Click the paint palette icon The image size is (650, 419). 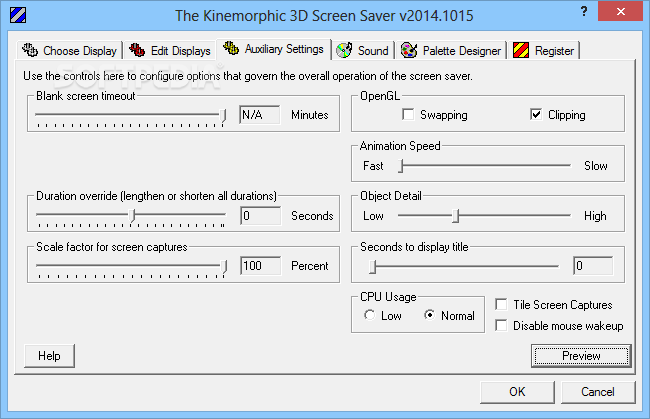(x=409, y=50)
